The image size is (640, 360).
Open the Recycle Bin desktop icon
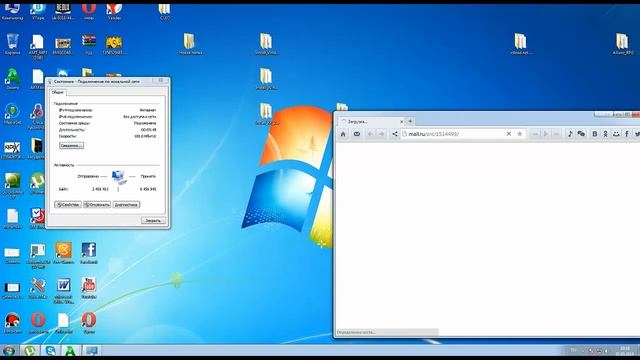pos(13,44)
